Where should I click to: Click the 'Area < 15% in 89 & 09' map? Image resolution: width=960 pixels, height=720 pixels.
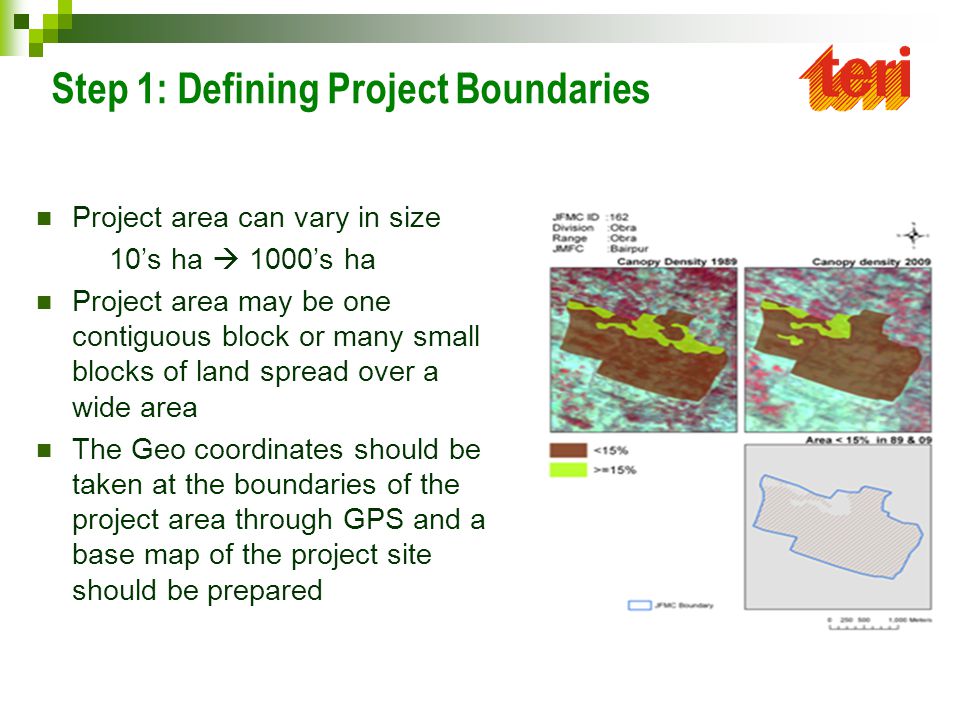click(x=838, y=527)
